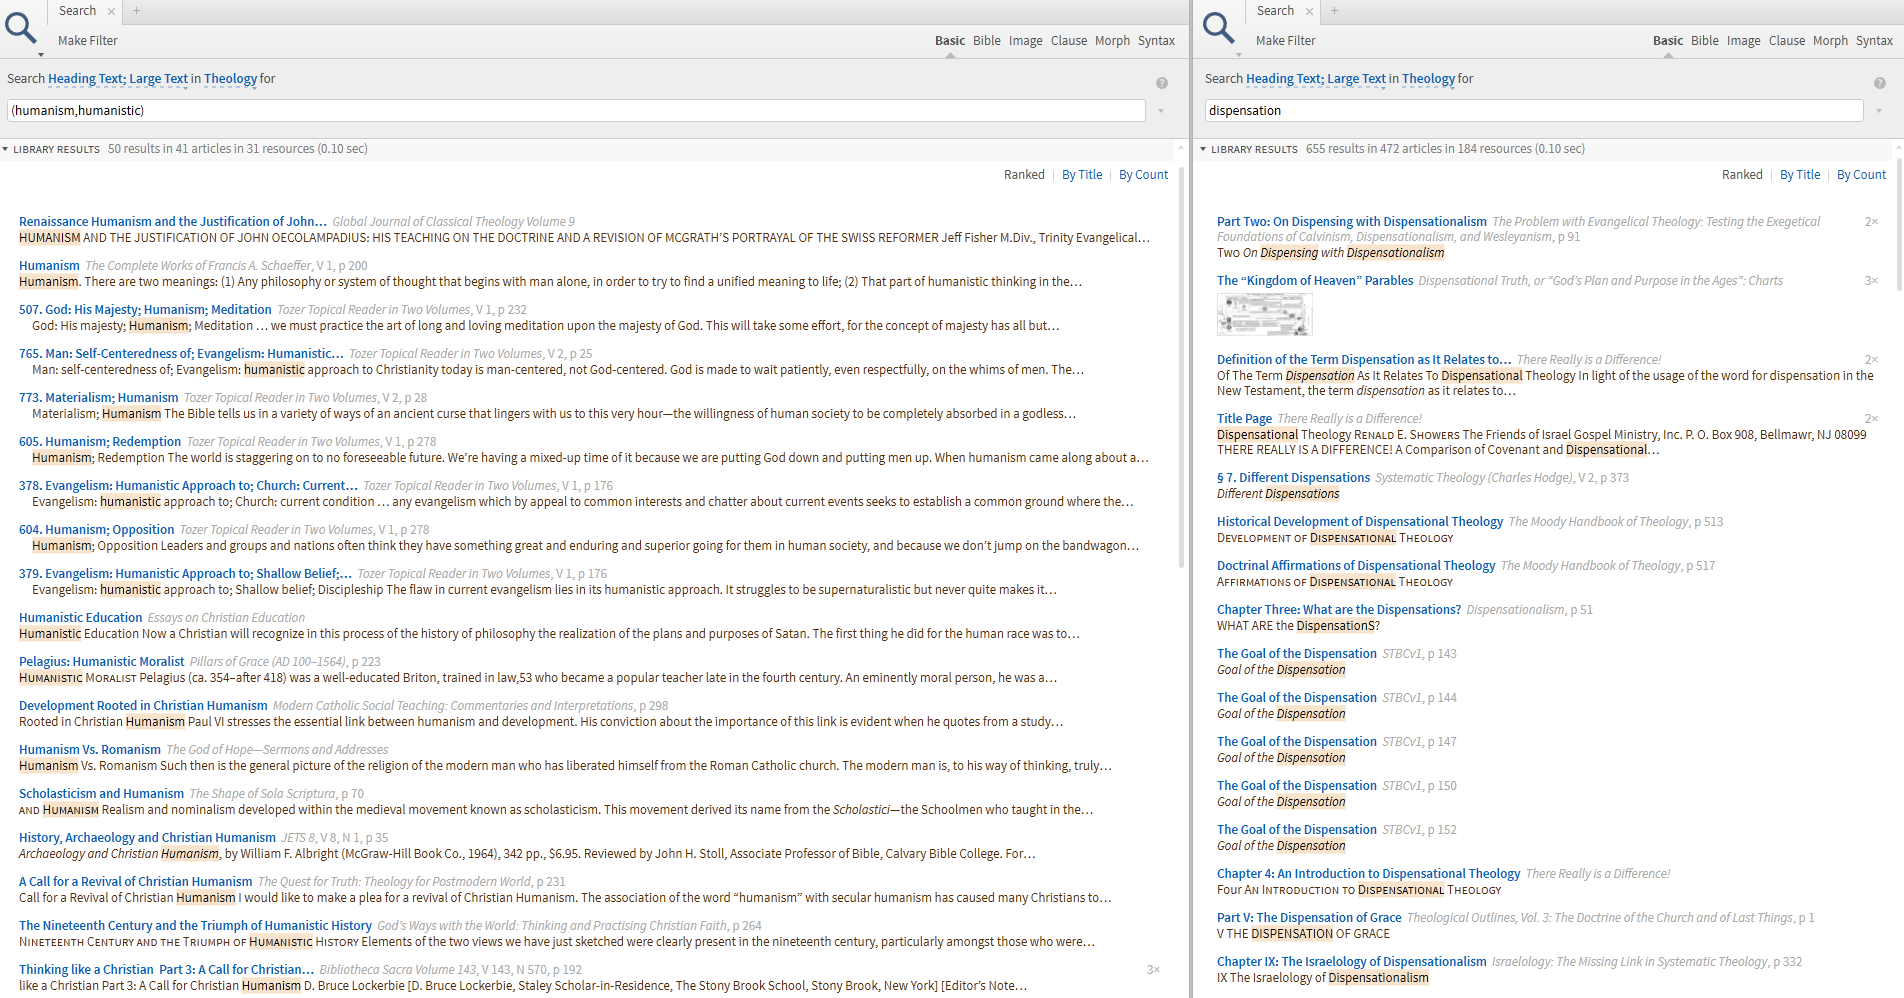Open 'Historical Development of Dispensational Theology' result

tap(1360, 522)
